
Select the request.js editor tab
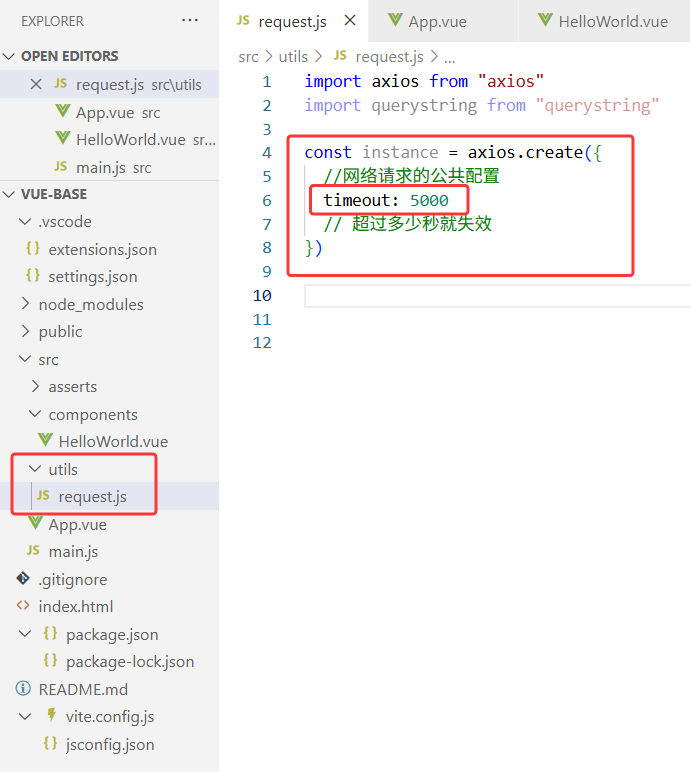(x=293, y=21)
